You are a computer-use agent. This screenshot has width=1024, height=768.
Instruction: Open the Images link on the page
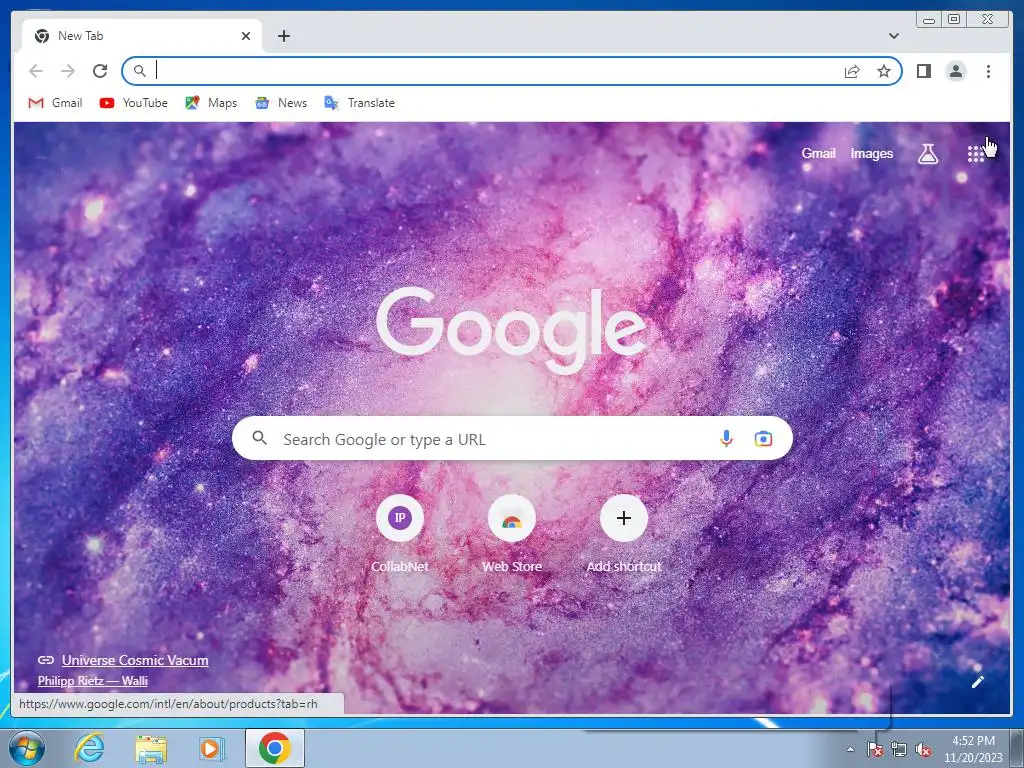pyautogui.click(x=871, y=153)
